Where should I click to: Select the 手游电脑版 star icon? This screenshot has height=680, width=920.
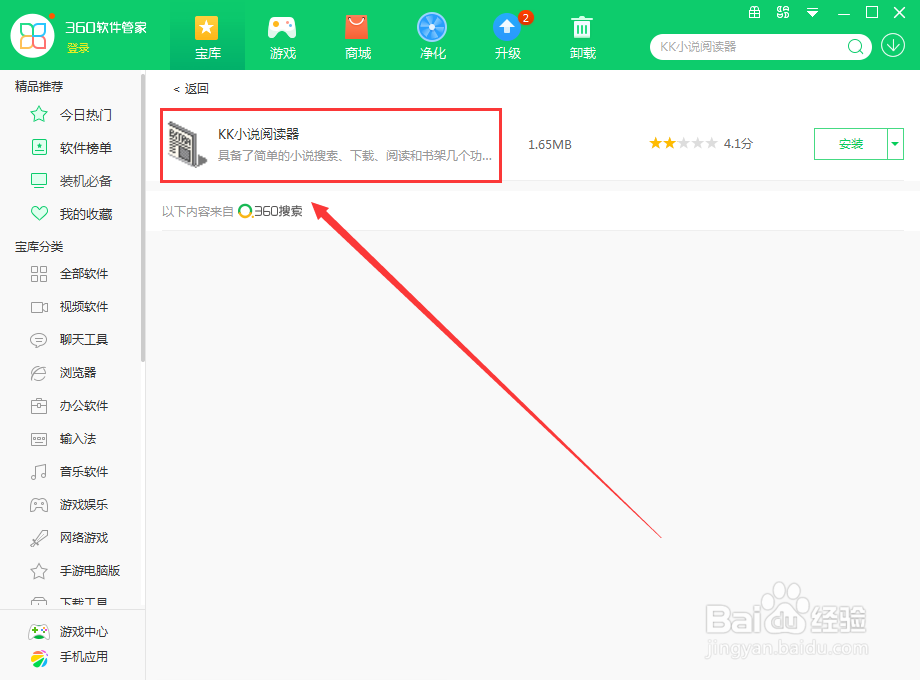39,571
